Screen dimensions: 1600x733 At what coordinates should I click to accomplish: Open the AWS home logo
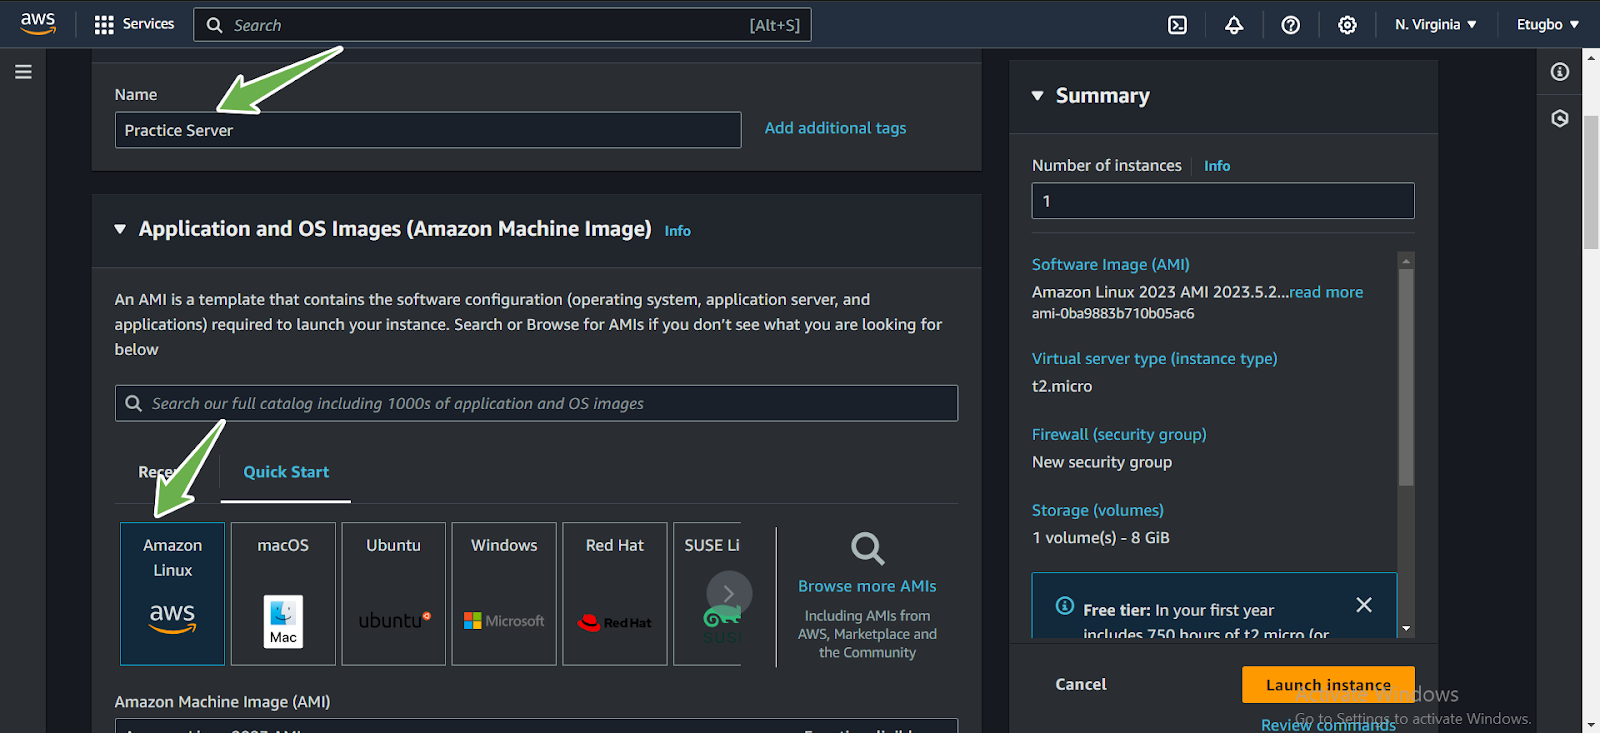38,24
